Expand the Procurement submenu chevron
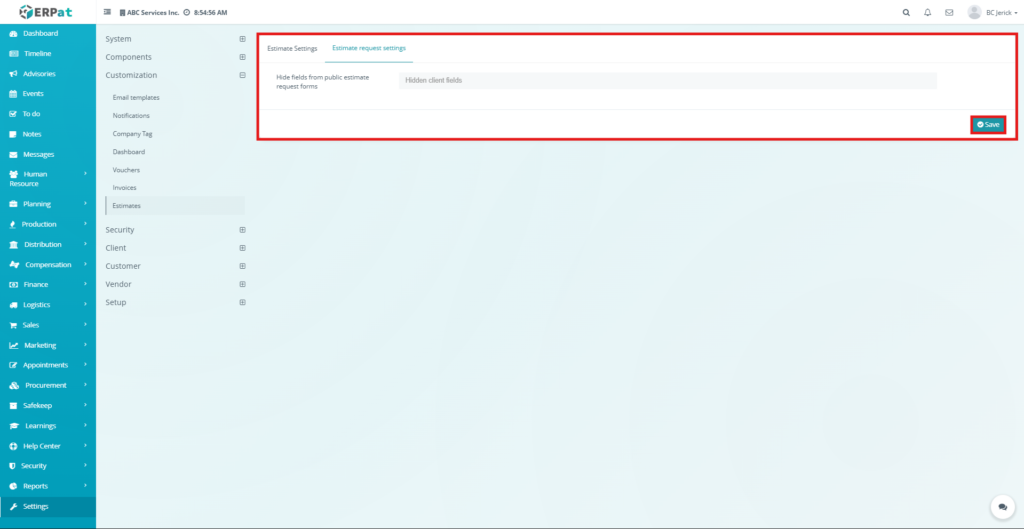Image resolution: width=1024 pixels, height=529 pixels. point(86,385)
